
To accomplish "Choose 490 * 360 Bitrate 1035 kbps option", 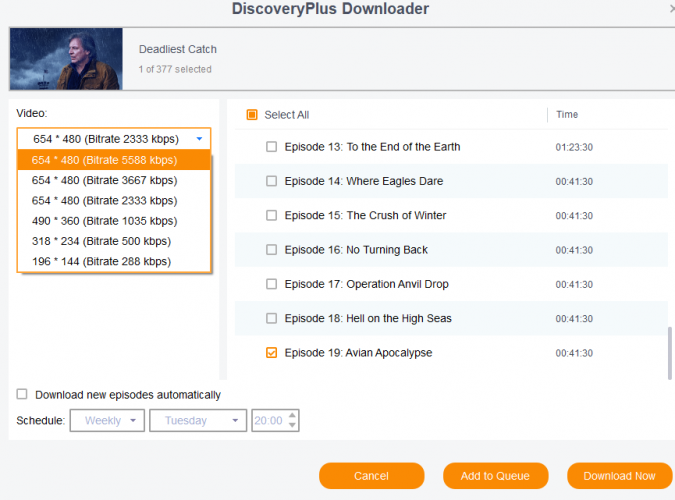I will click(114, 220).
